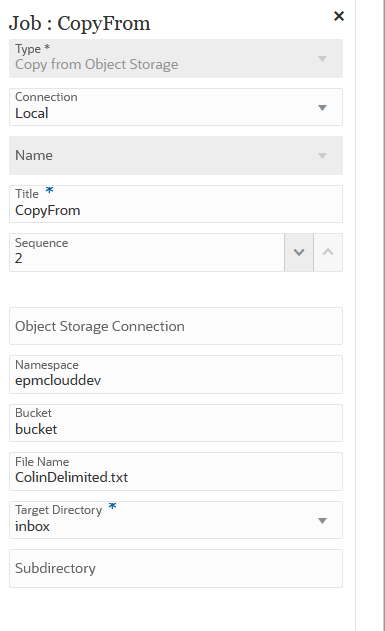The height and width of the screenshot is (631, 385).
Task: Increase Sequence with up chevron
Action: (x=328, y=252)
